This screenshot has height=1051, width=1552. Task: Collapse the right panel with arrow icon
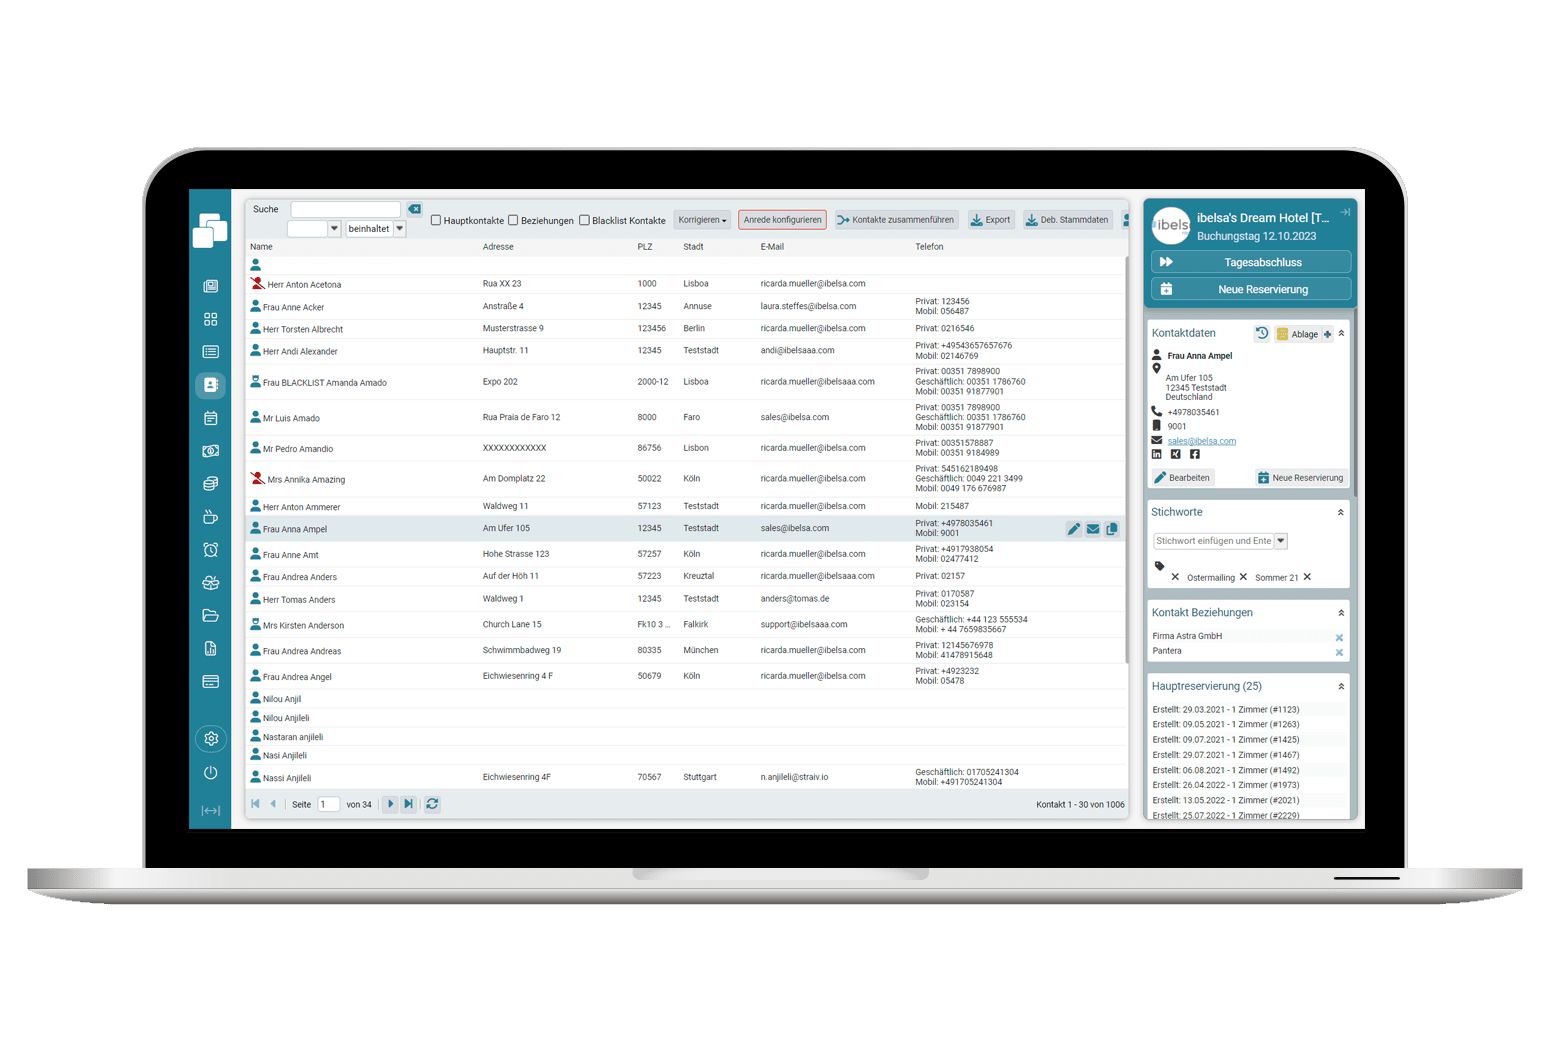click(1345, 212)
